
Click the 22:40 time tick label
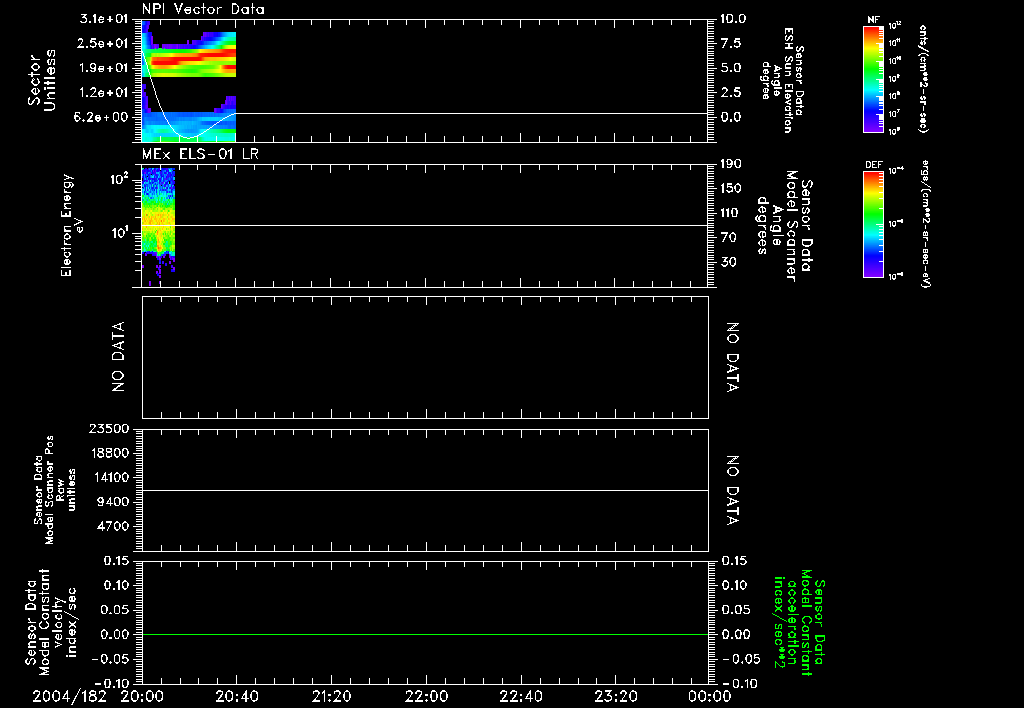[520, 696]
